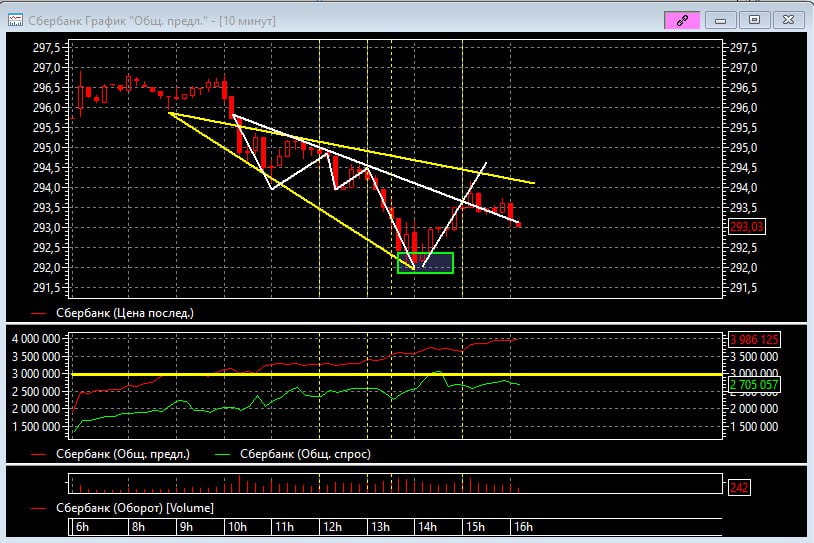
Task: Click the 16h mark on time axis
Action: click(x=522, y=527)
